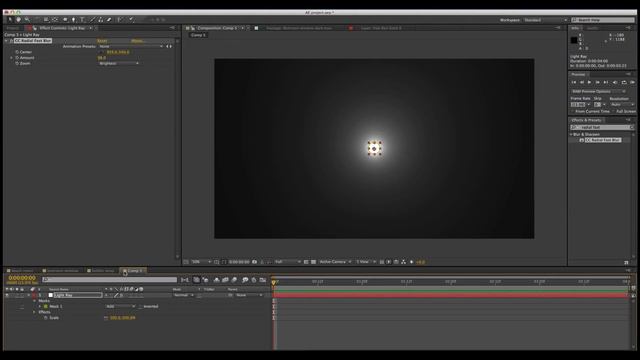This screenshot has width=640, height=360.
Task: Open the Composition: Comp 1 viewer tab
Action: (x=216, y=28)
